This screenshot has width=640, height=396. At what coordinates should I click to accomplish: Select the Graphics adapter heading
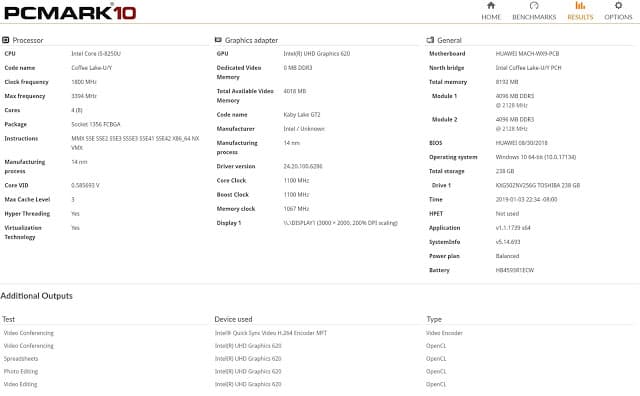[251, 40]
